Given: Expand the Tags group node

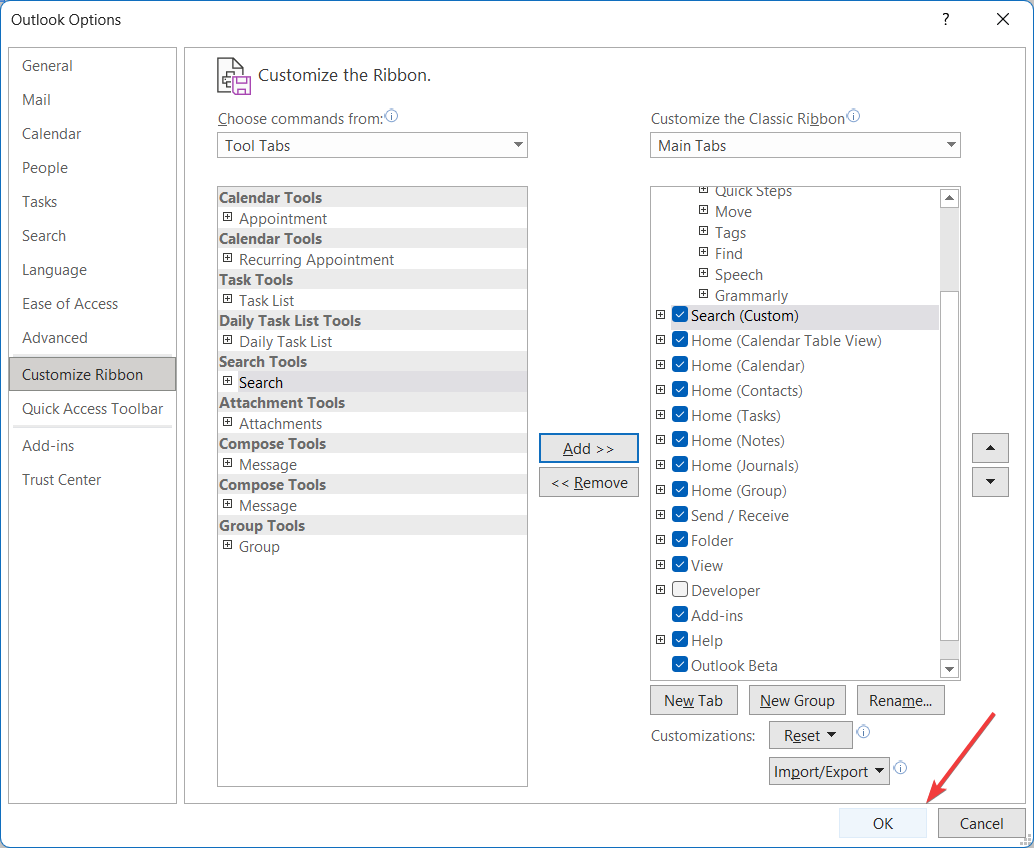Looking at the screenshot, I should click(704, 231).
